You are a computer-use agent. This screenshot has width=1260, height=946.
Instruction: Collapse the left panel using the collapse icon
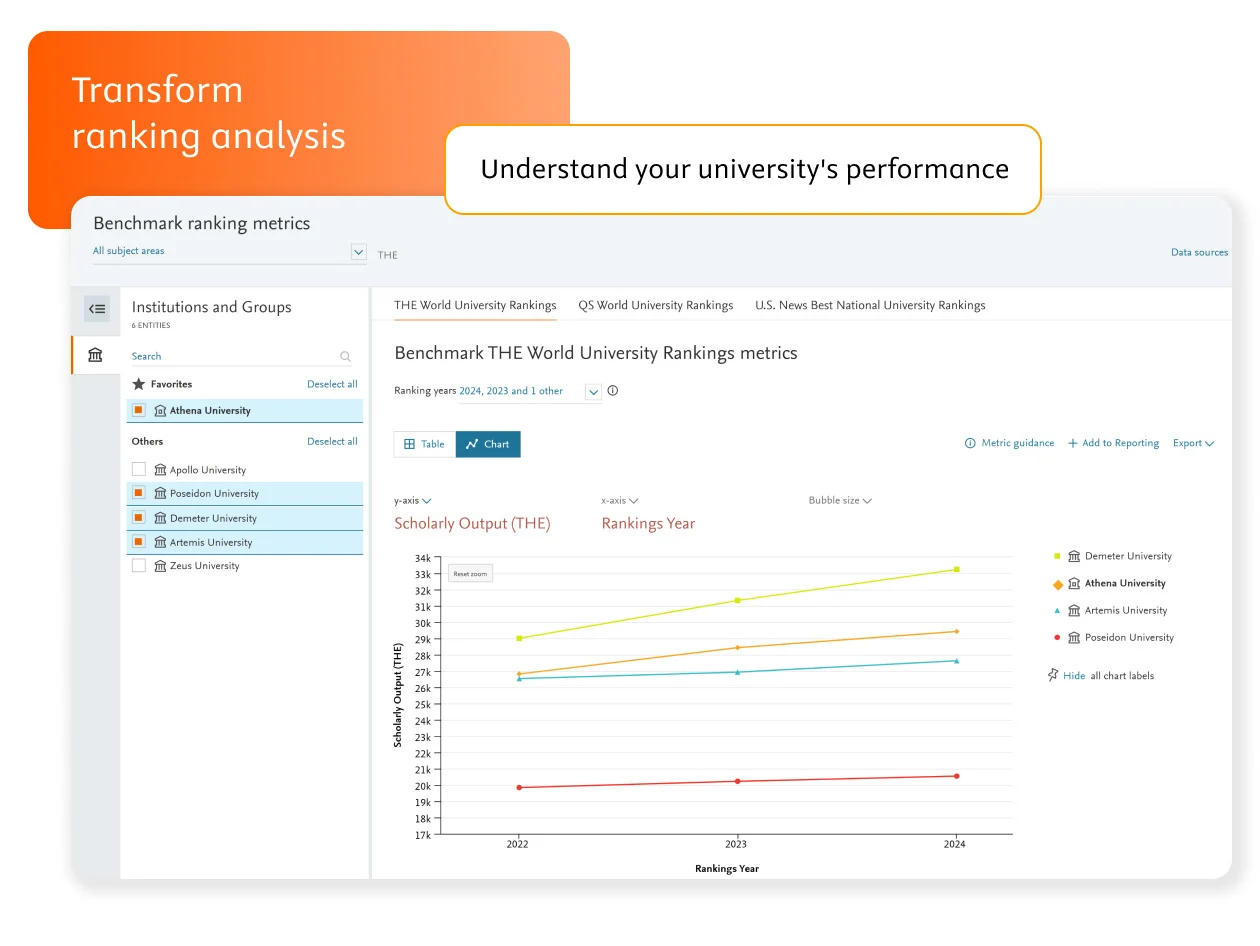tap(96, 309)
